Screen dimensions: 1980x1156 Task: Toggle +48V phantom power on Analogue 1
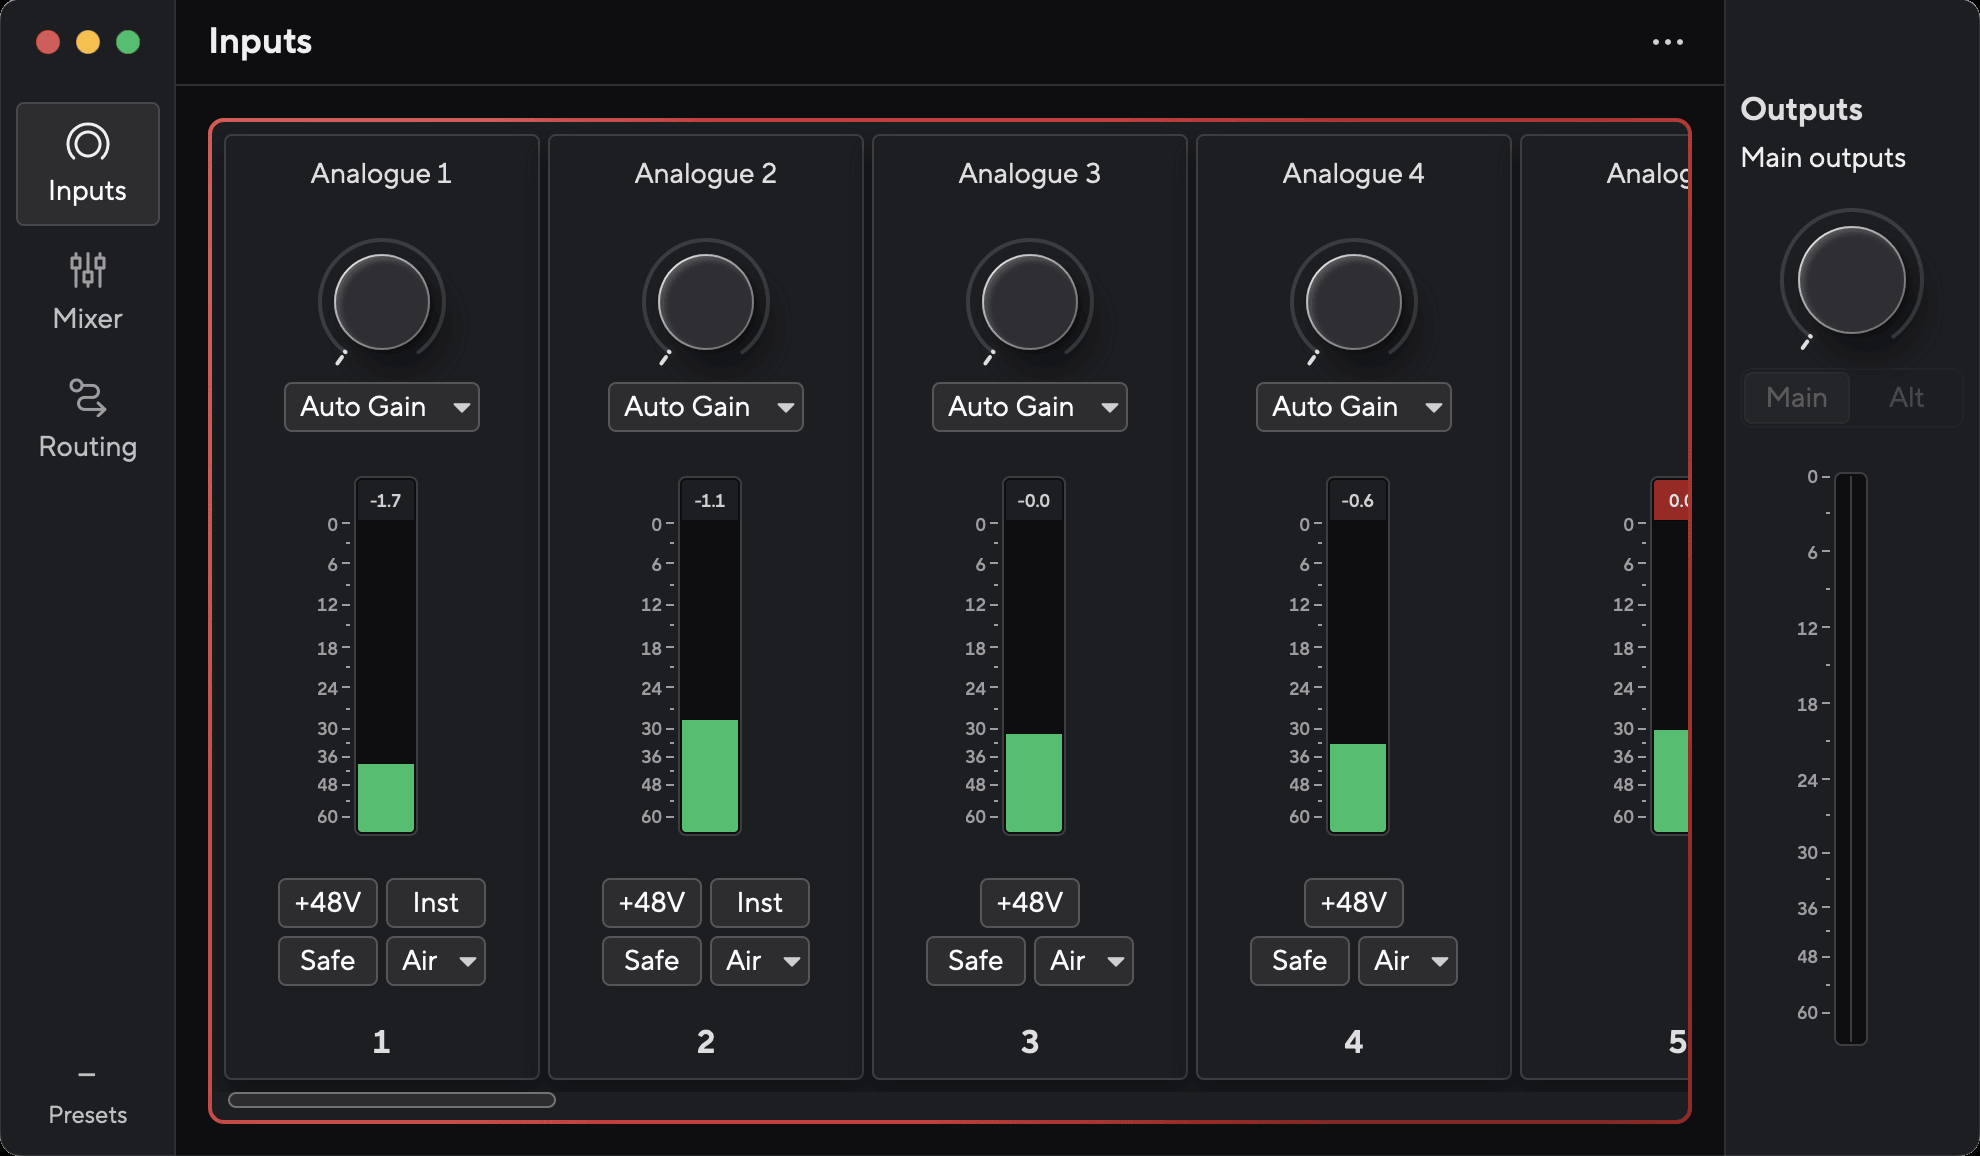pos(328,903)
